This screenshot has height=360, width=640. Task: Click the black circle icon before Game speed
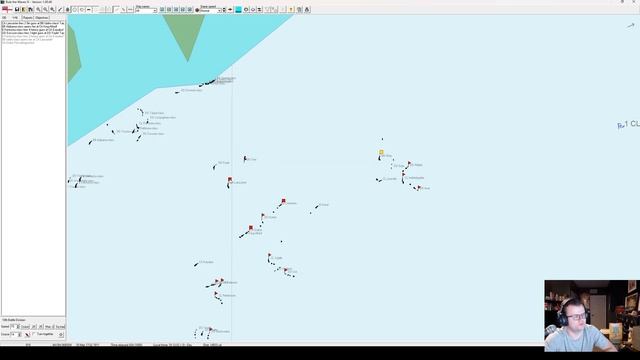[197, 10]
